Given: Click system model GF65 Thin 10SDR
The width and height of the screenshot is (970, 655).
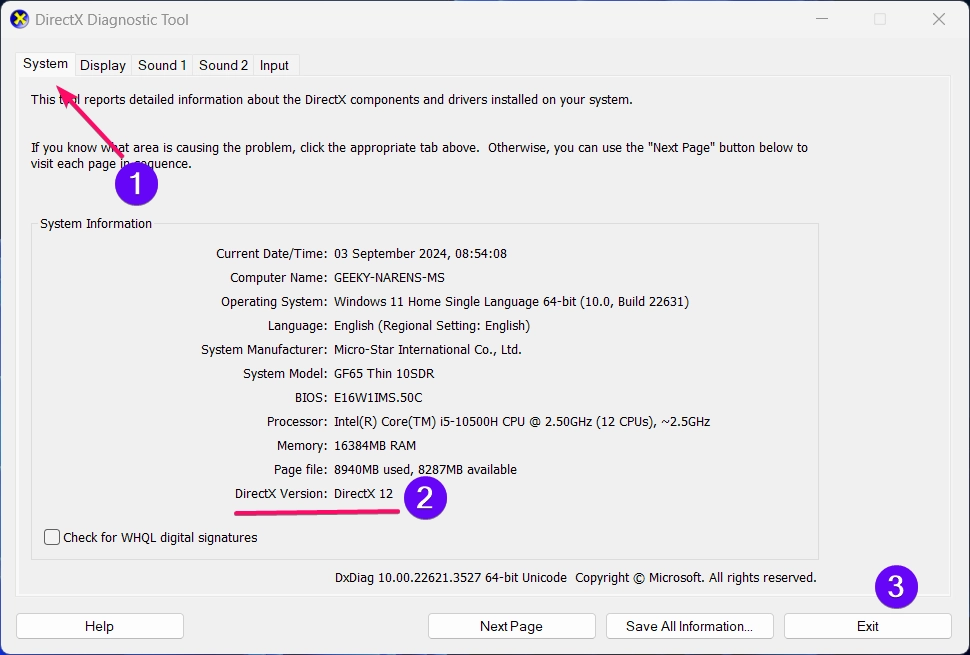Looking at the screenshot, I should [384, 374].
